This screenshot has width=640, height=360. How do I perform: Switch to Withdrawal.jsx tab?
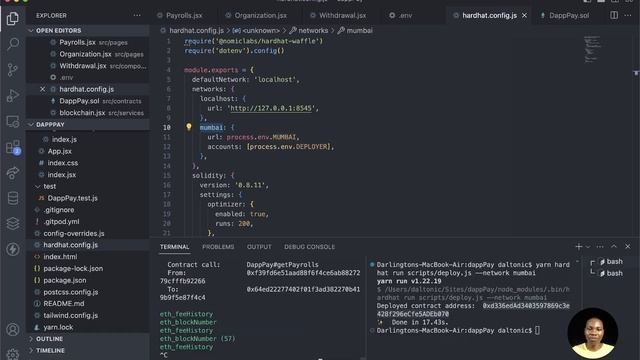342,16
